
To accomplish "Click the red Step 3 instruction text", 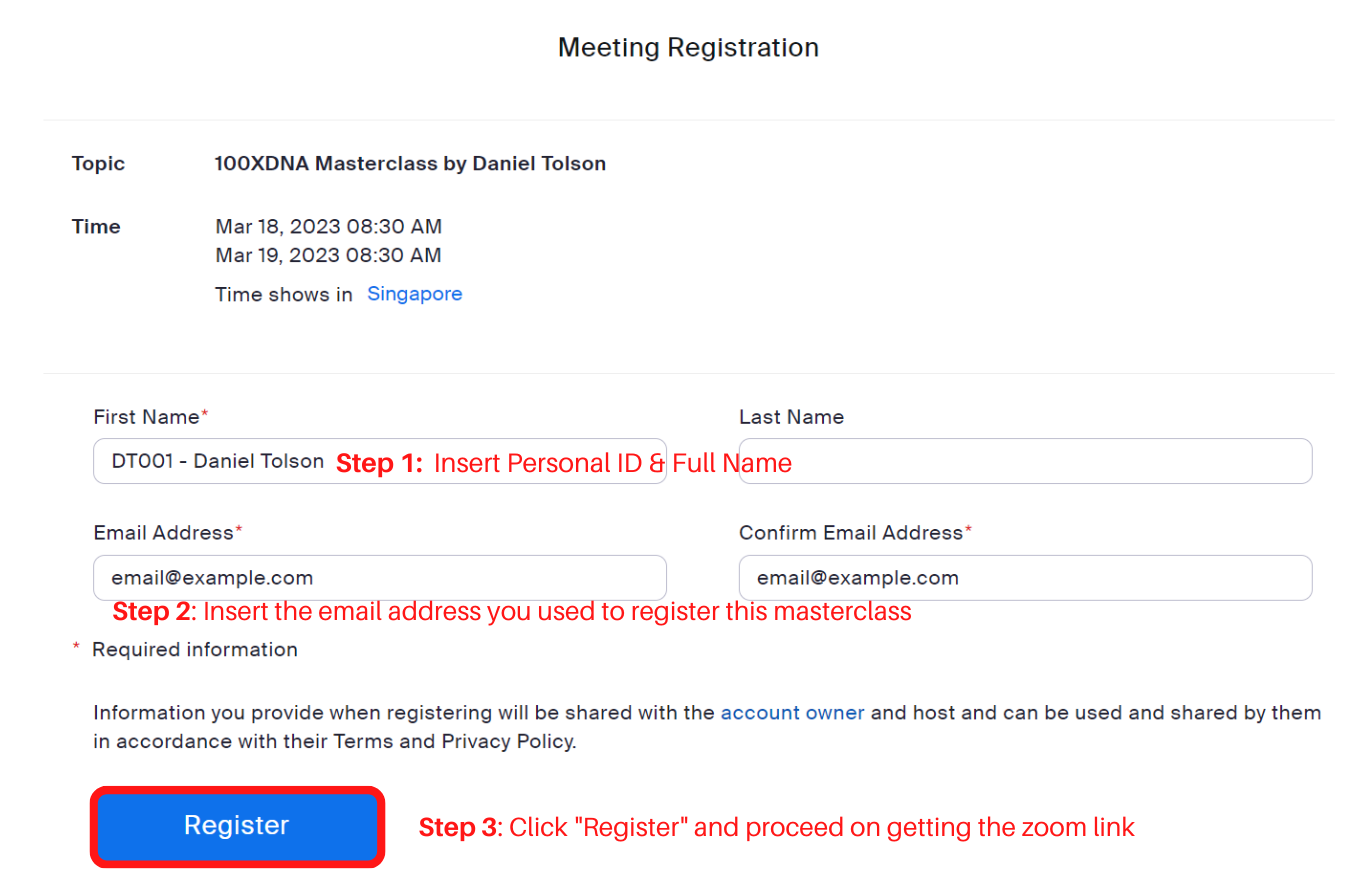I will (776, 827).
